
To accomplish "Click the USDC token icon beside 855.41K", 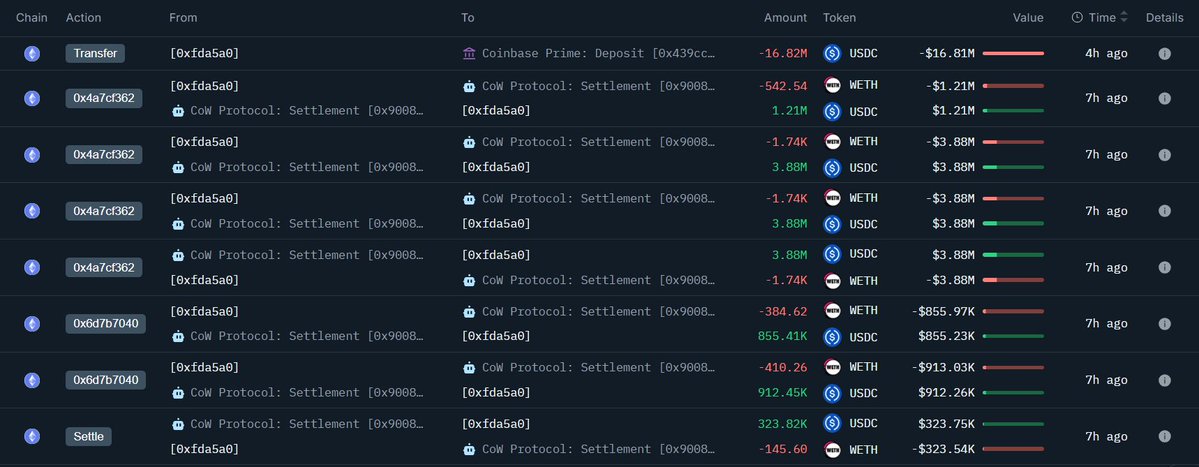I will (x=832, y=337).
